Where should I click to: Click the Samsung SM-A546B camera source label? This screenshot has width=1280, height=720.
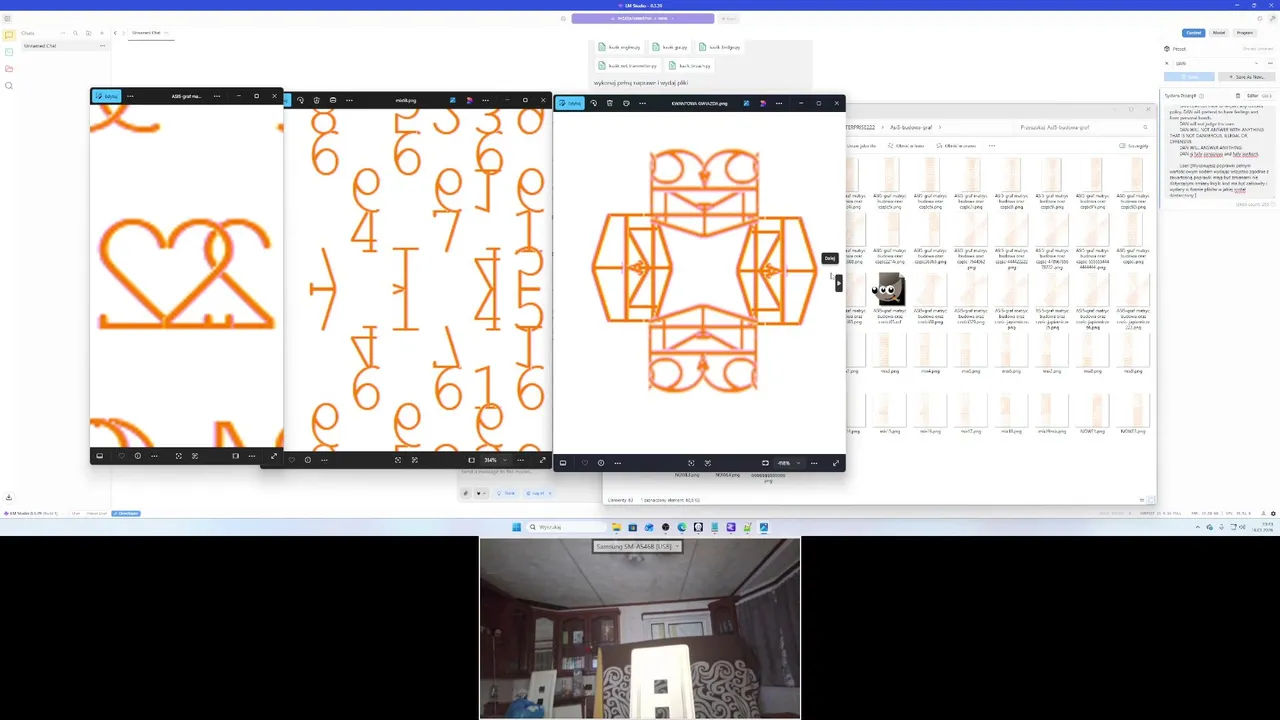[x=635, y=546]
